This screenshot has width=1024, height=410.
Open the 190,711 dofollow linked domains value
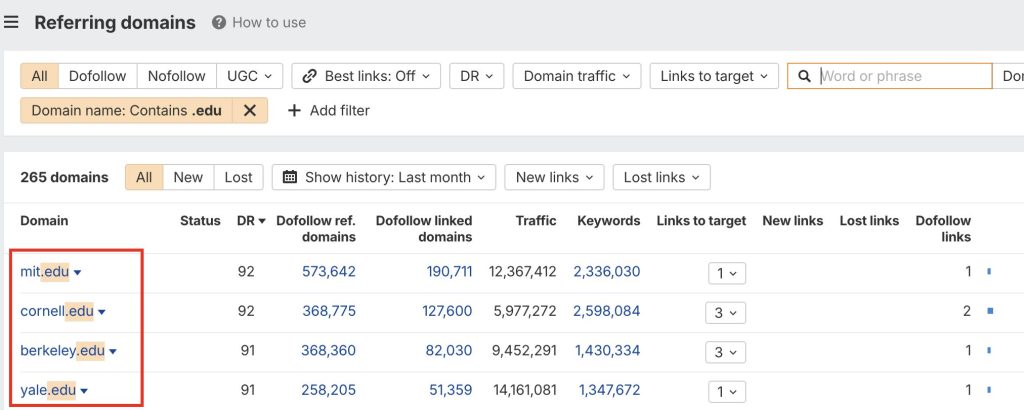tap(449, 272)
